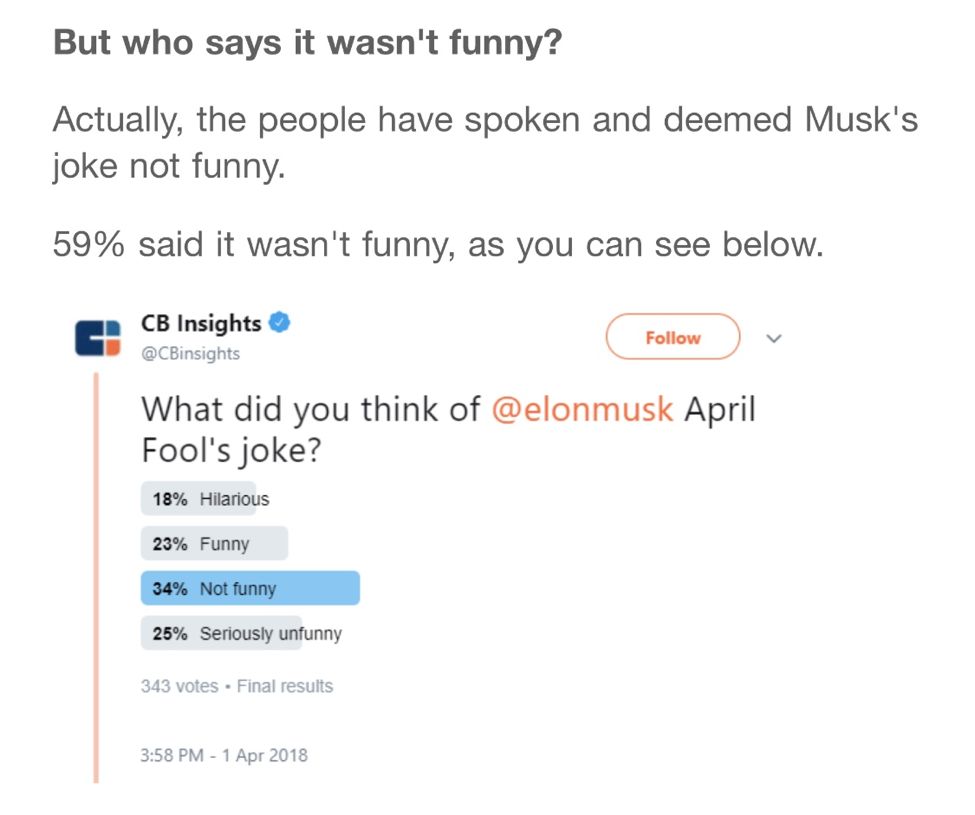Click the Fool's joke? tweet text line

[x=231, y=450]
